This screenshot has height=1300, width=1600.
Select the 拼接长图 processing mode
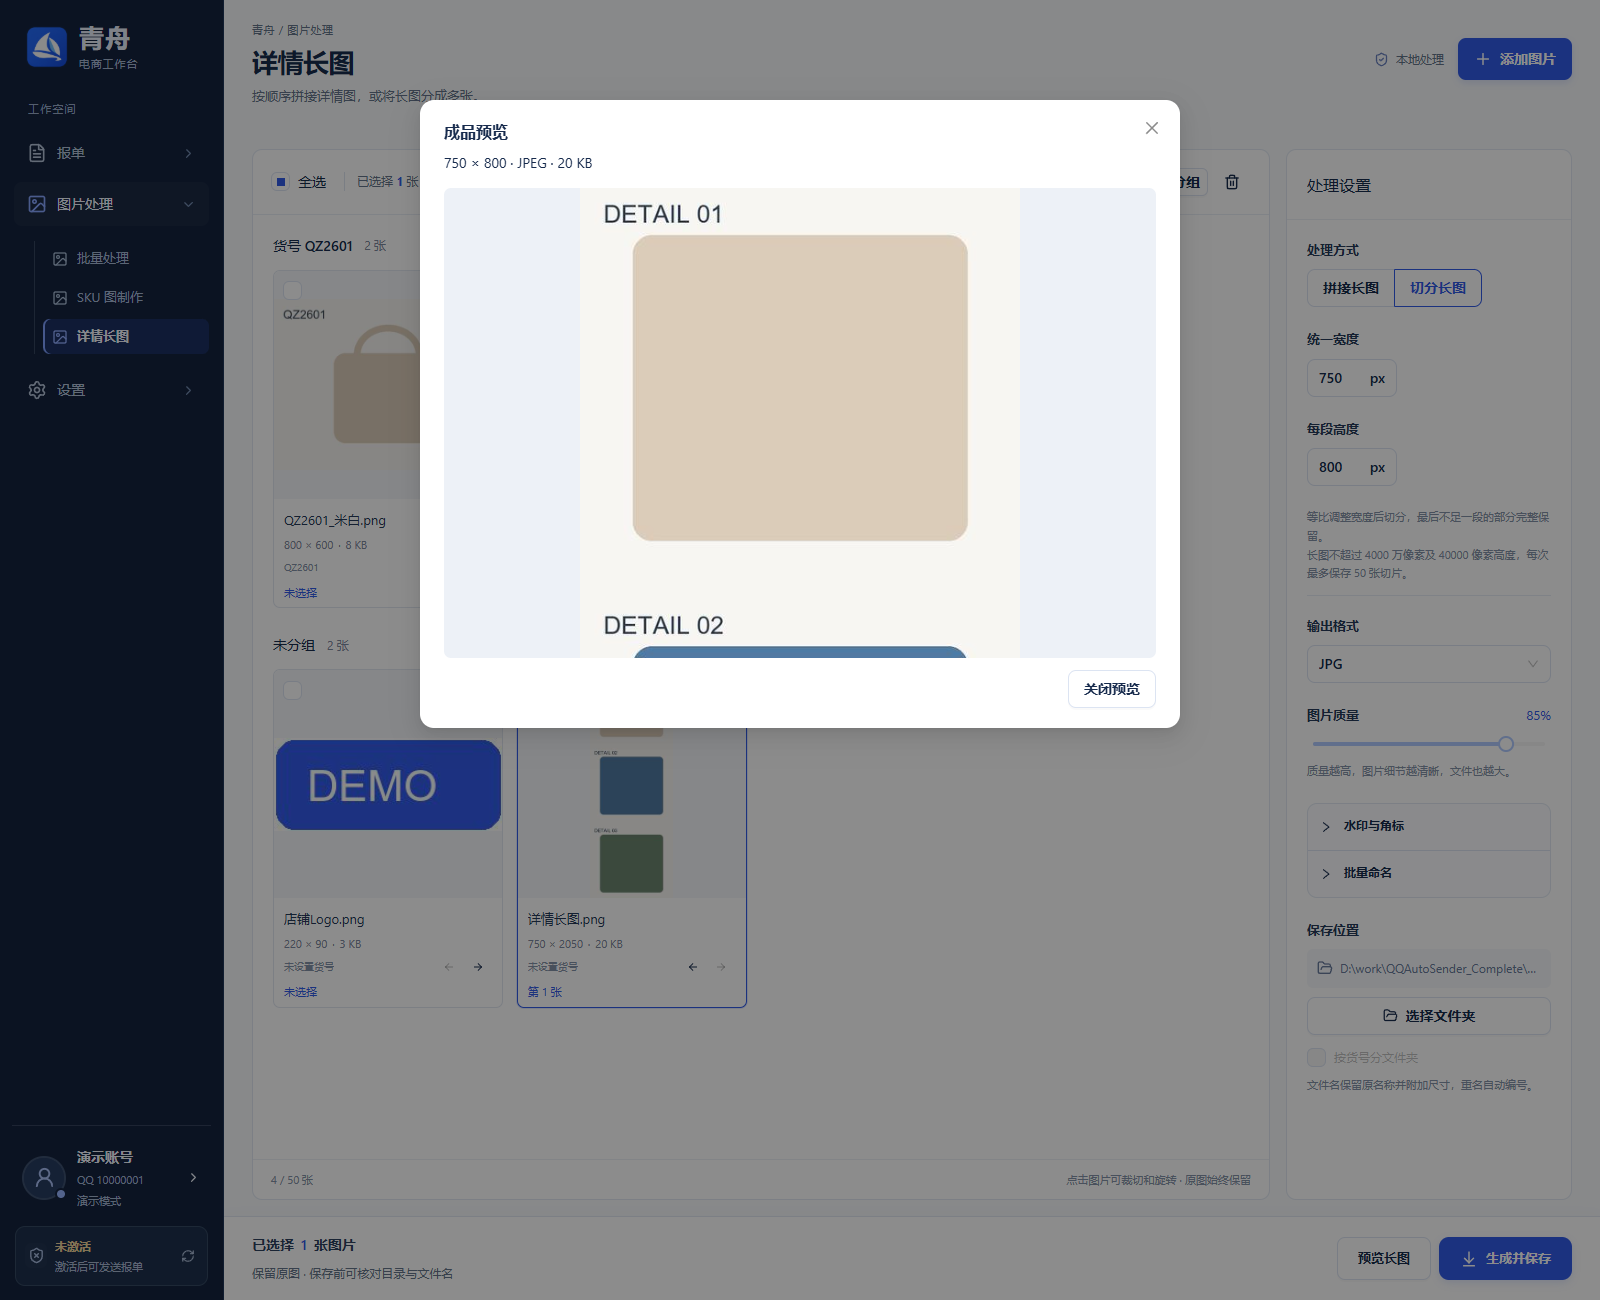(x=1351, y=288)
